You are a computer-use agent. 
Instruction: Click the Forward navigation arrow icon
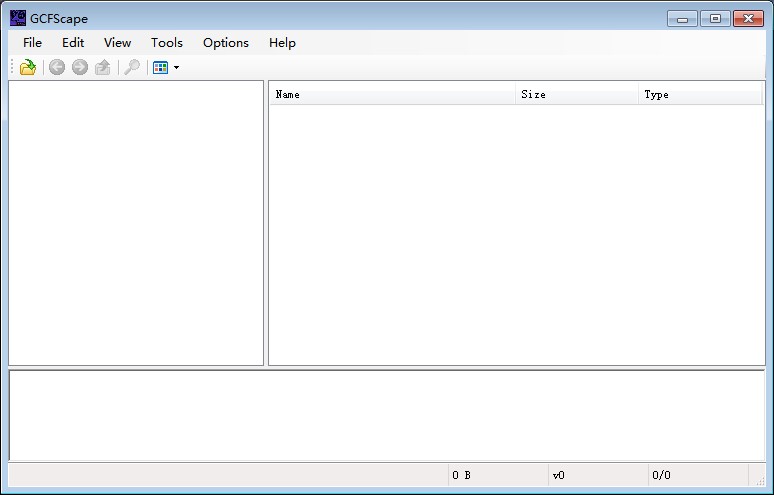79,67
